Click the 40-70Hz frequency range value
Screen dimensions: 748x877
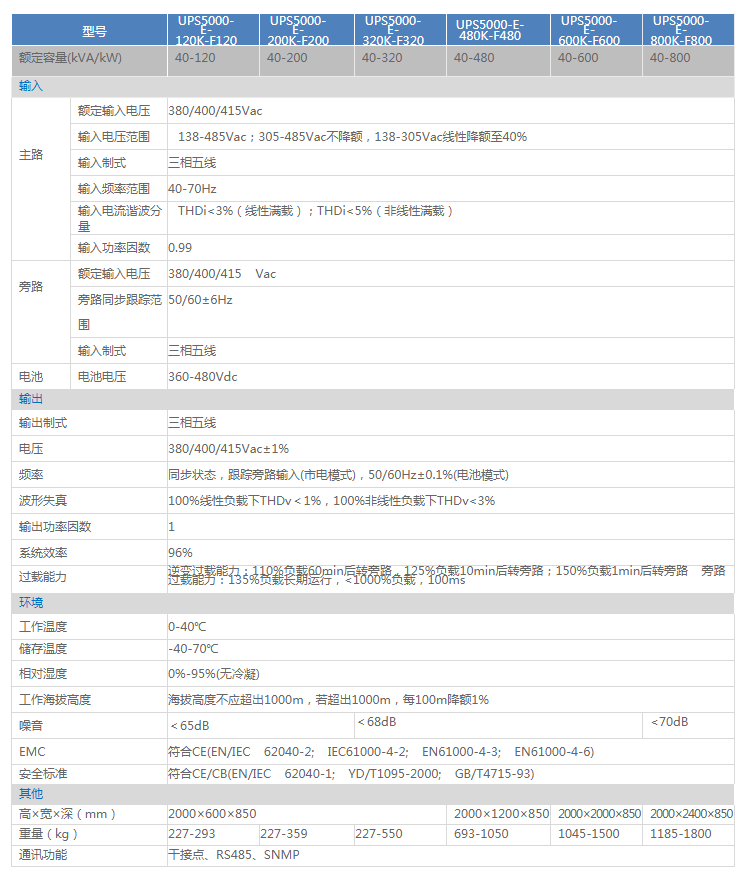[x=192, y=189]
